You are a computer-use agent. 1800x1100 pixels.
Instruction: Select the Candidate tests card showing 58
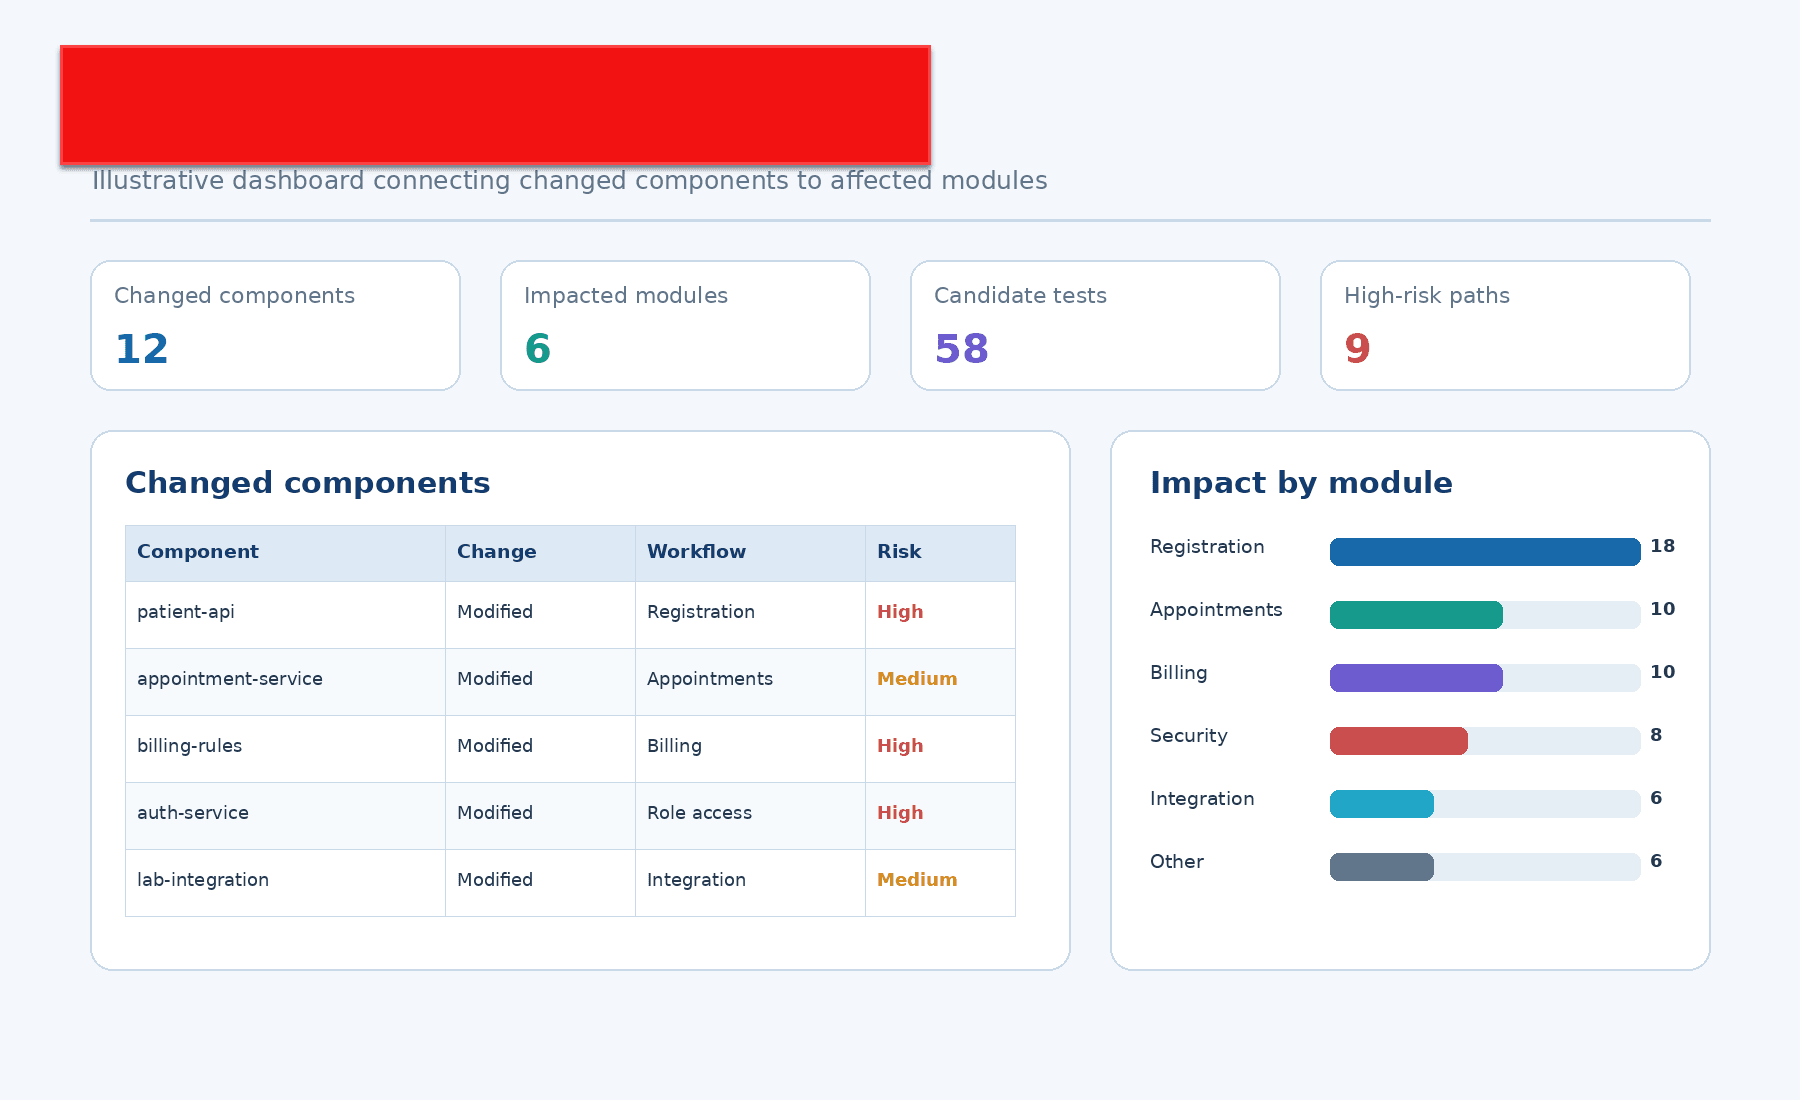click(1095, 325)
